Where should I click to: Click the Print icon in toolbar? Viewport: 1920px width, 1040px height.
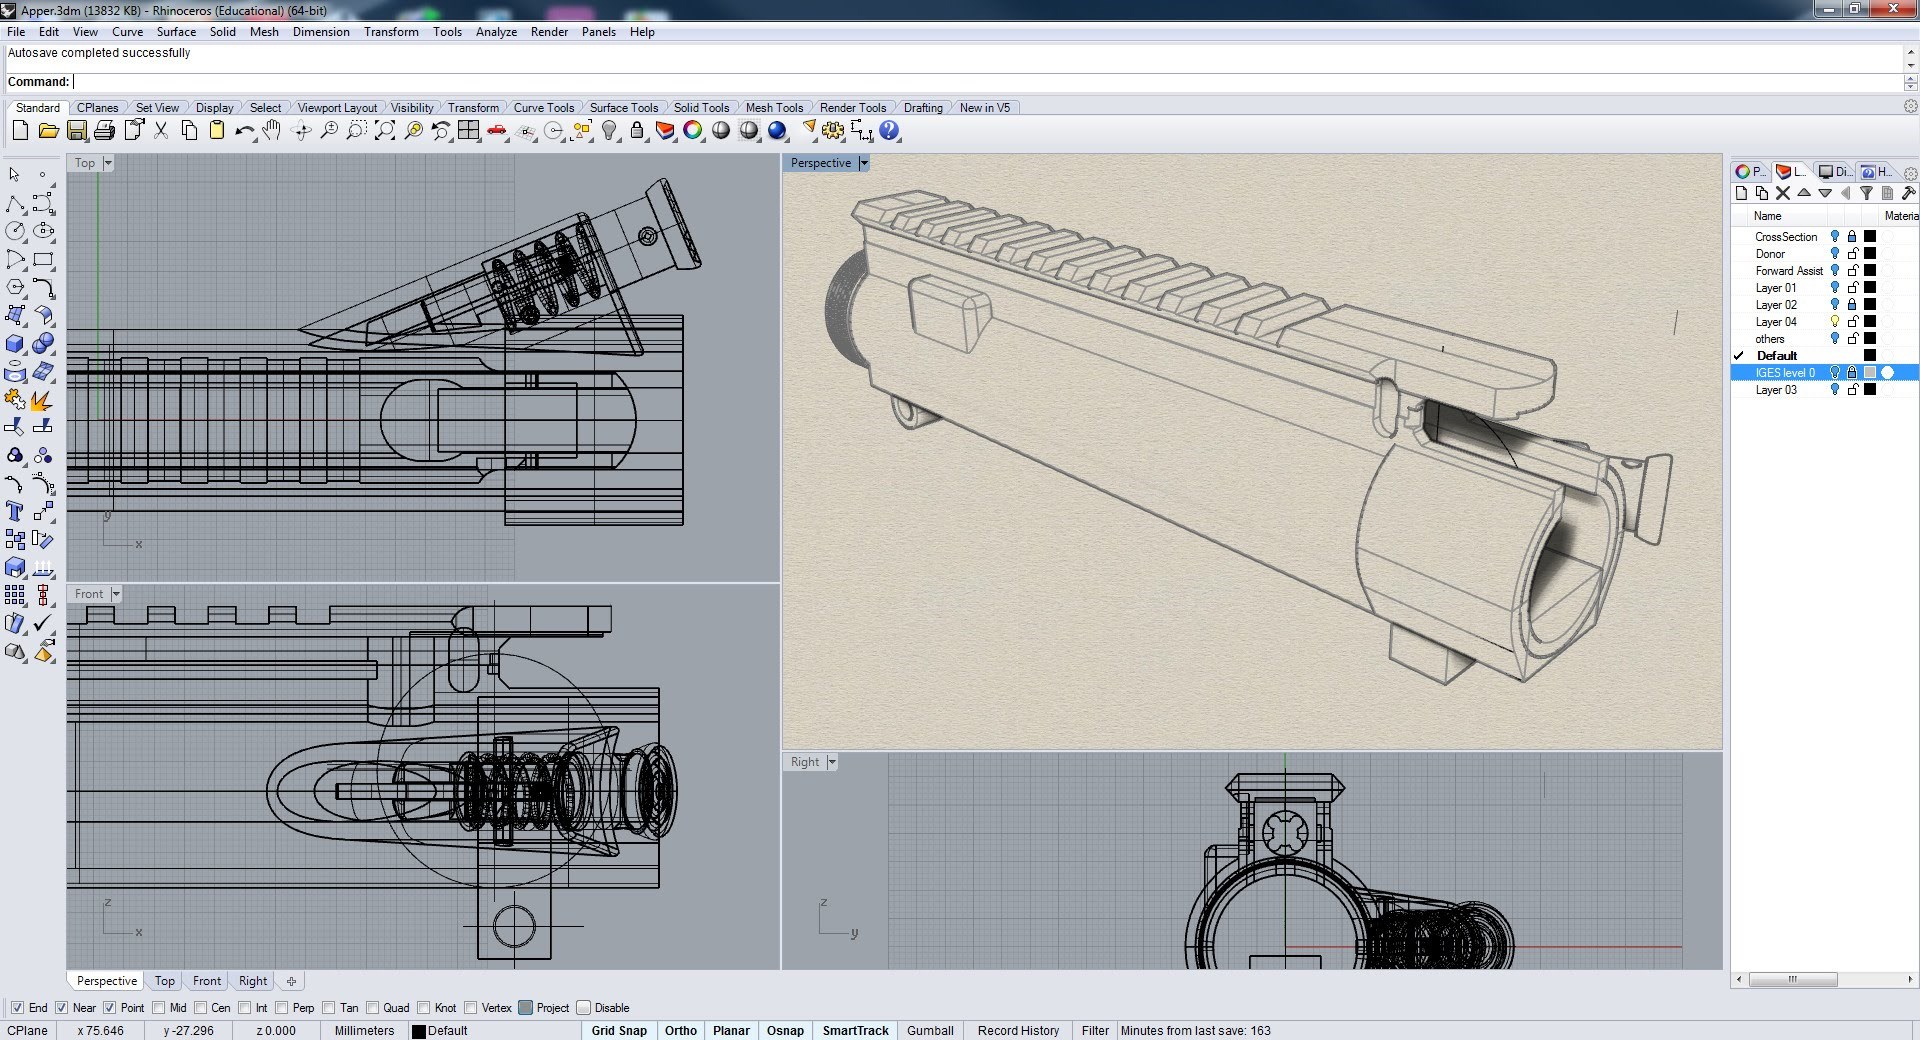(104, 131)
